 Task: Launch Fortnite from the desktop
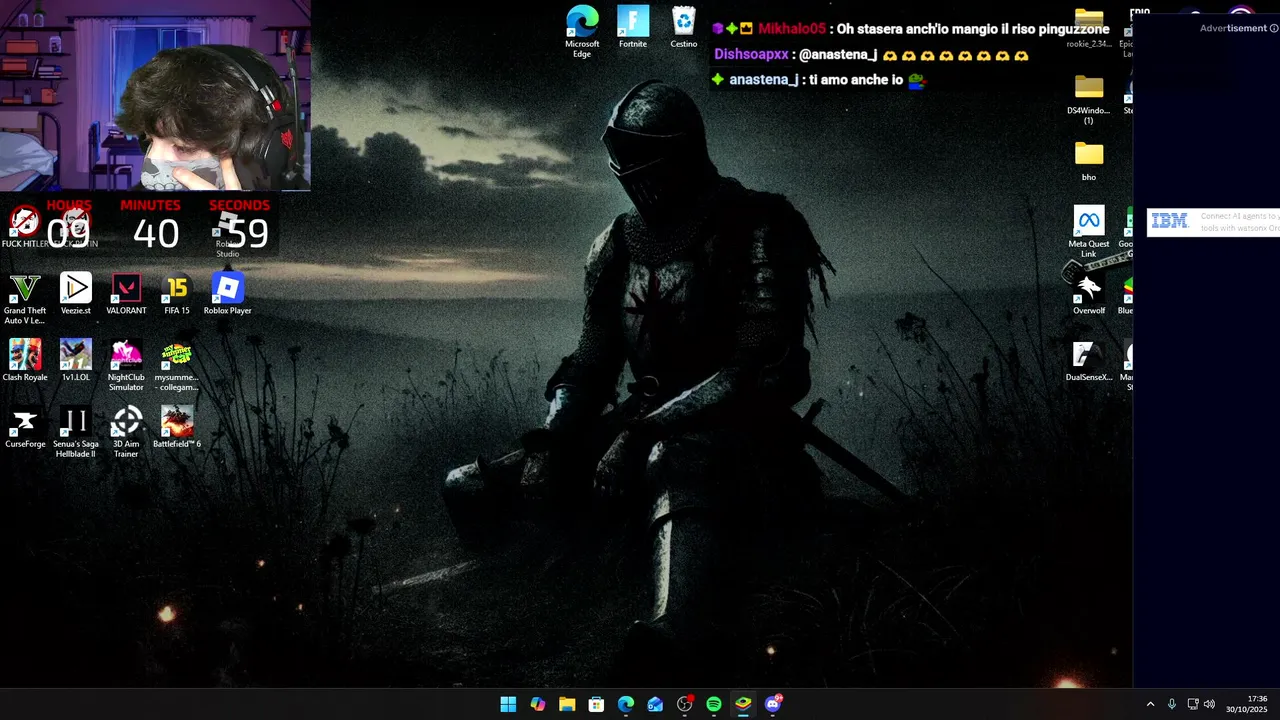(633, 27)
